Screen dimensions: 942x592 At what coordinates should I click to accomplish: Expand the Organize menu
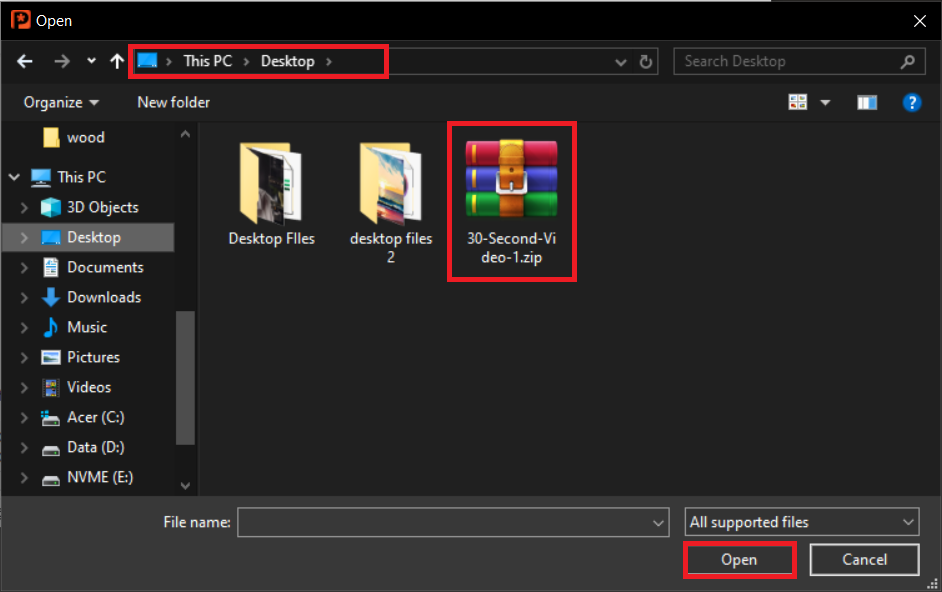[60, 102]
